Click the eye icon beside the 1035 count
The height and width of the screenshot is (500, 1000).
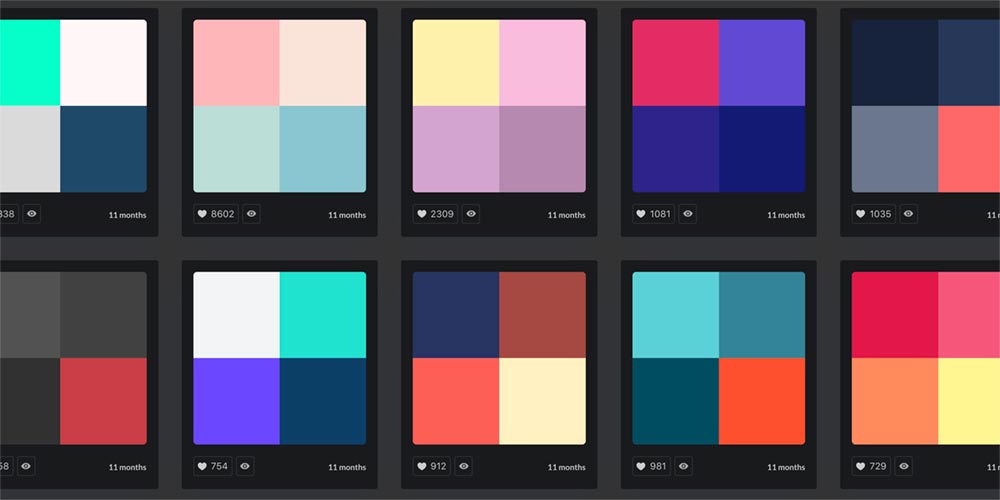(x=909, y=214)
